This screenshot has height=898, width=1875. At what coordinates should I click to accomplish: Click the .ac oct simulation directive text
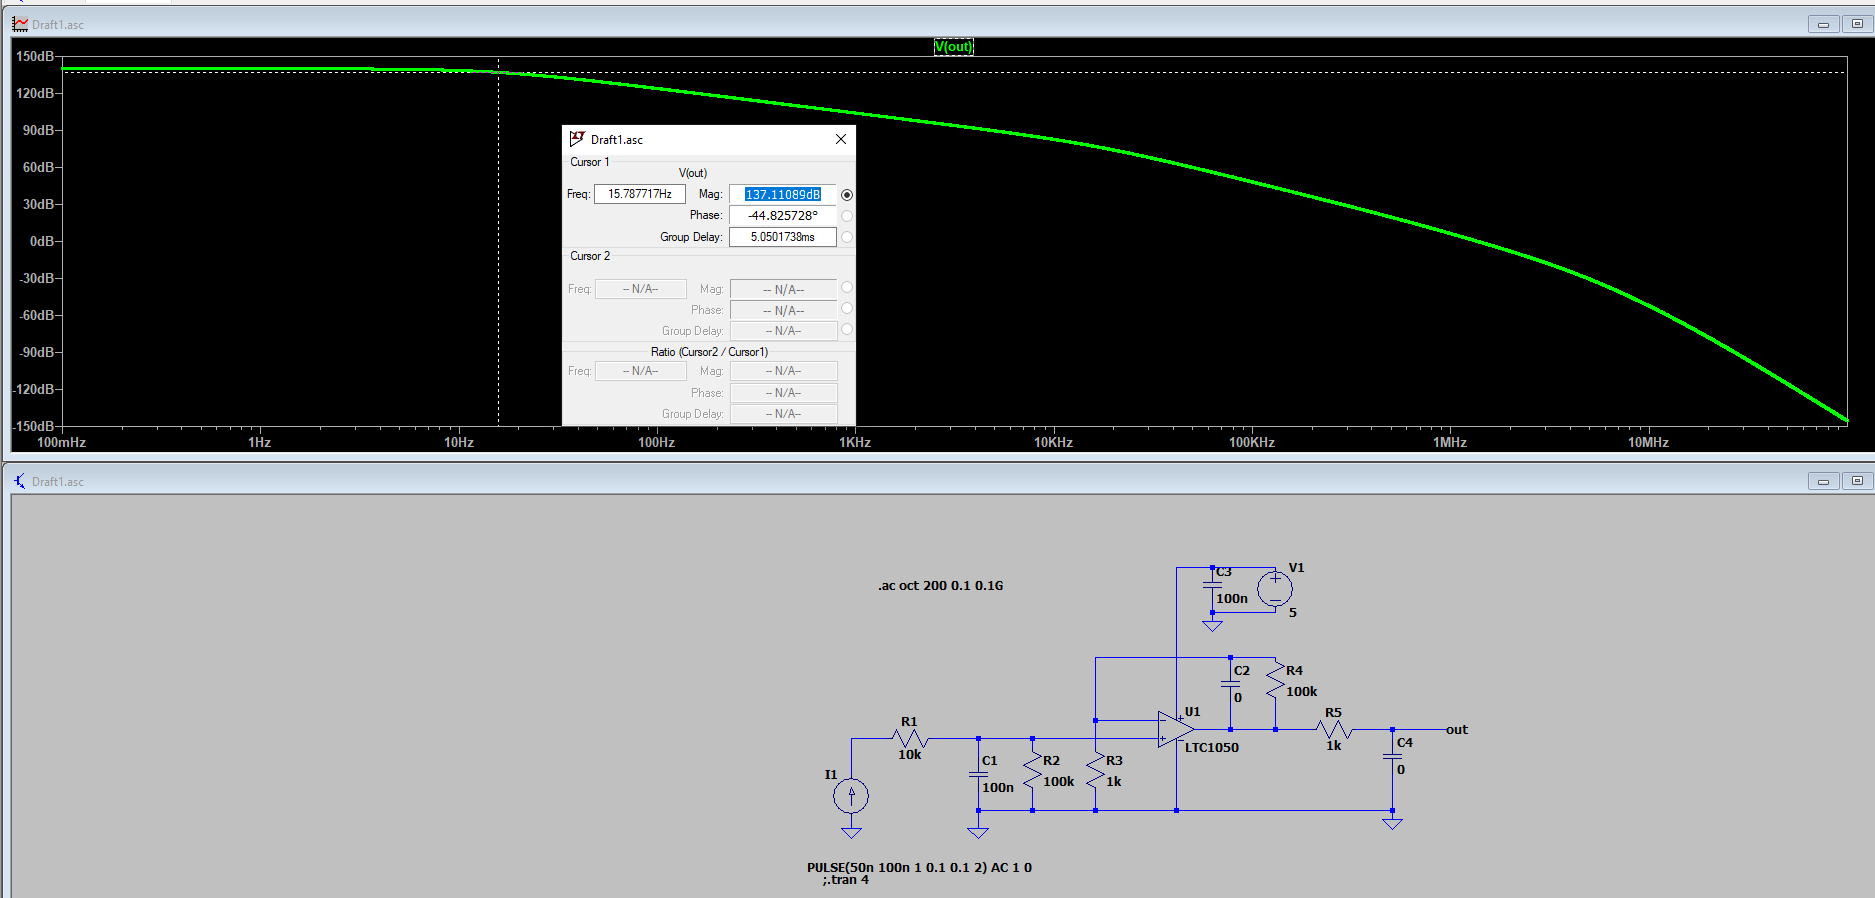tap(940, 586)
